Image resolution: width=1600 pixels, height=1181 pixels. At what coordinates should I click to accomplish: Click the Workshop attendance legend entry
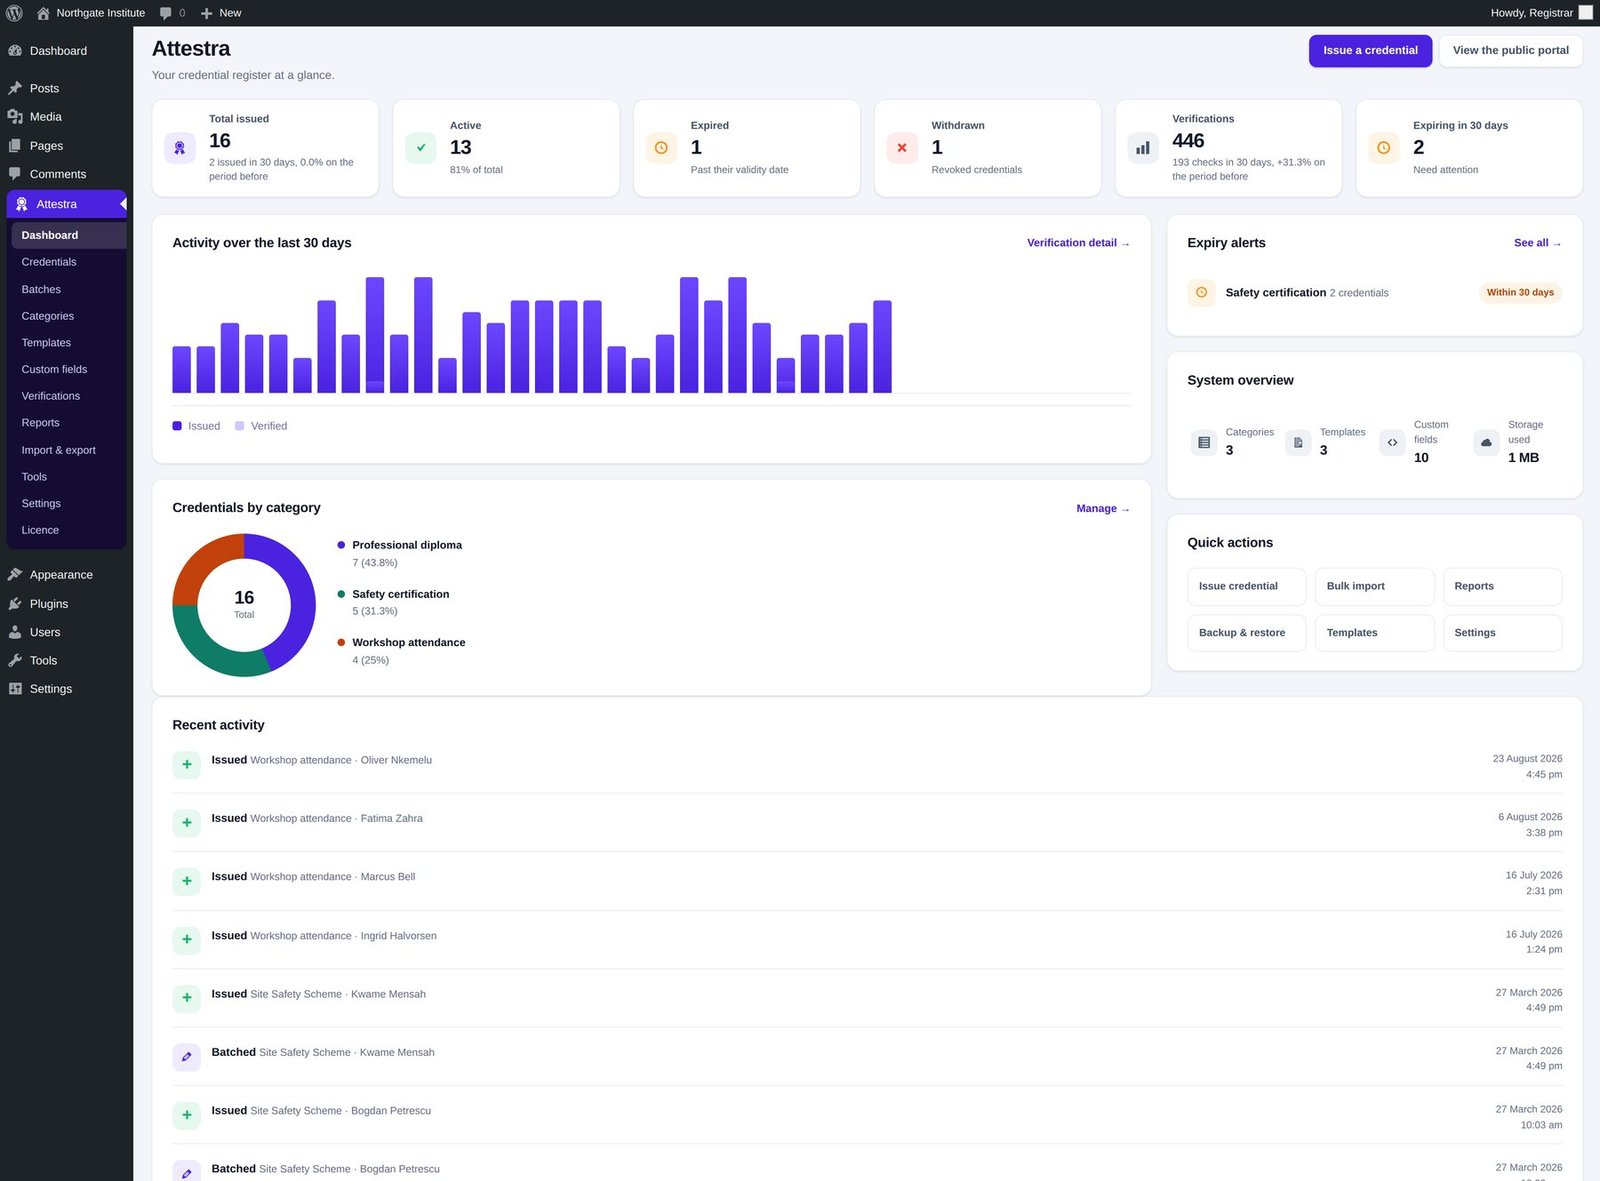tap(409, 643)
